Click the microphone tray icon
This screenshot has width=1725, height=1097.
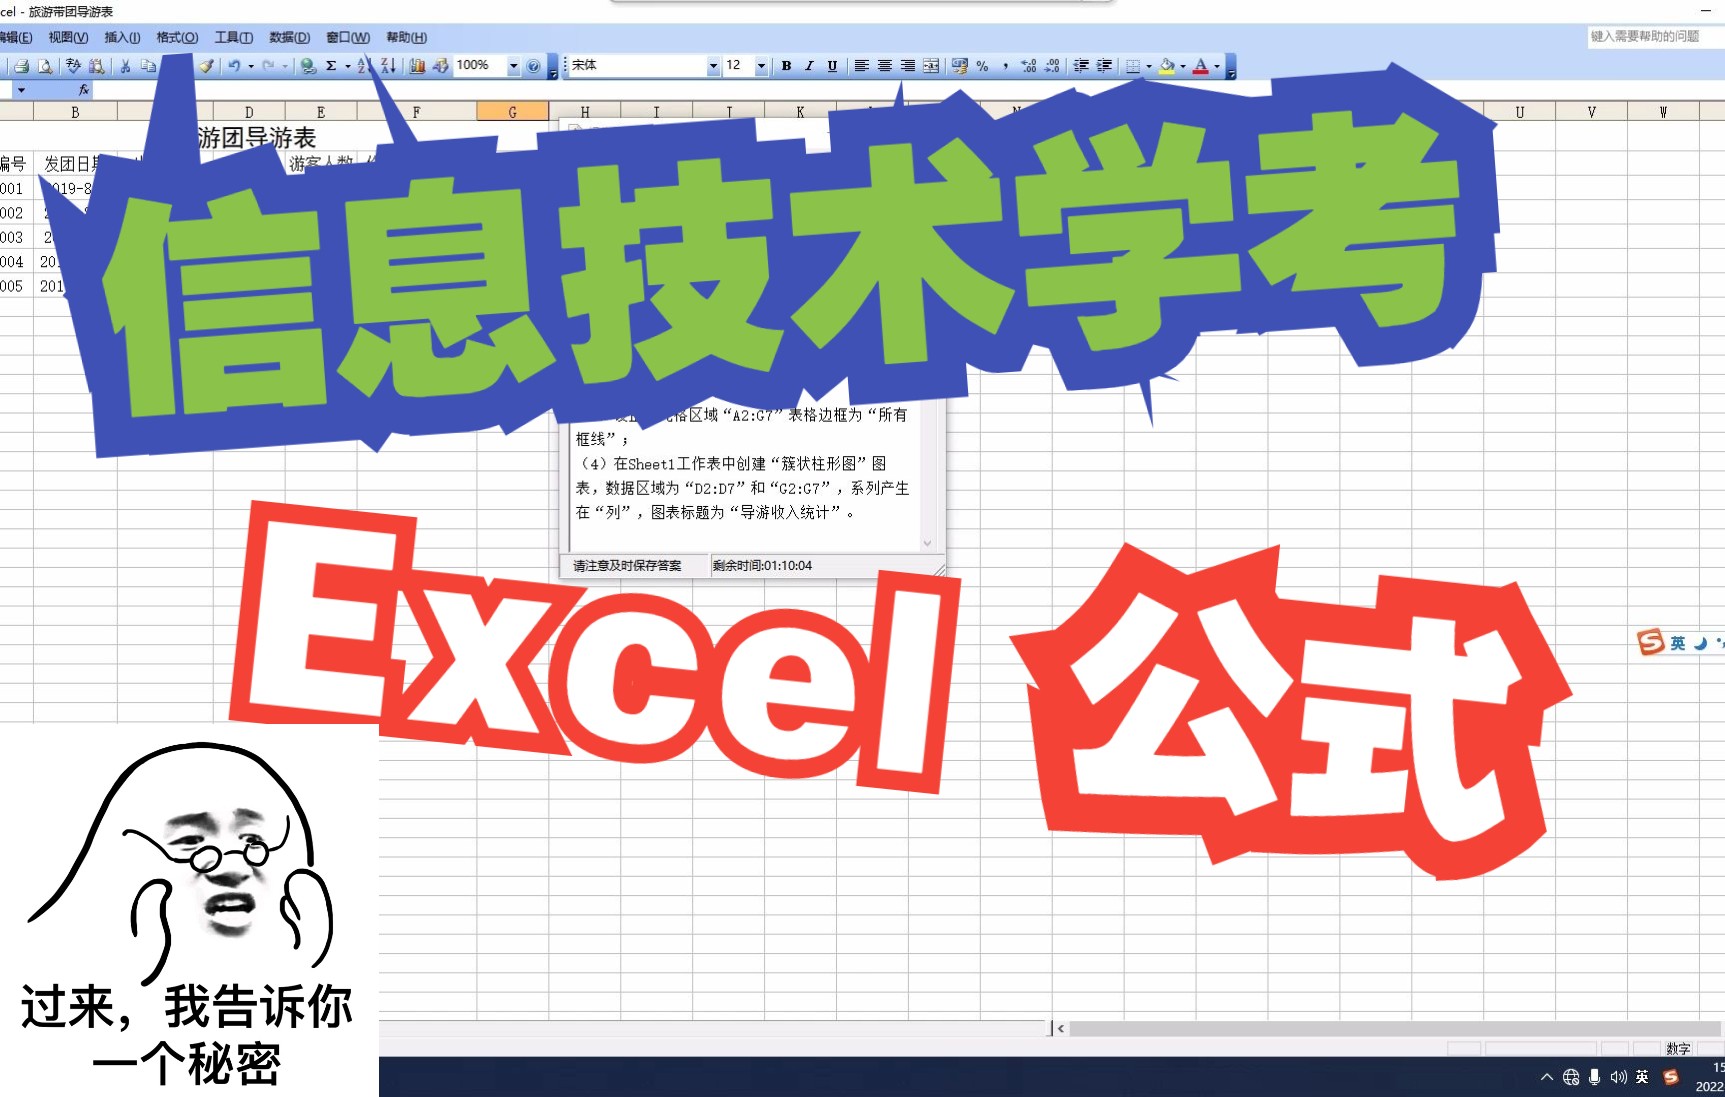pos(1594,1077)
